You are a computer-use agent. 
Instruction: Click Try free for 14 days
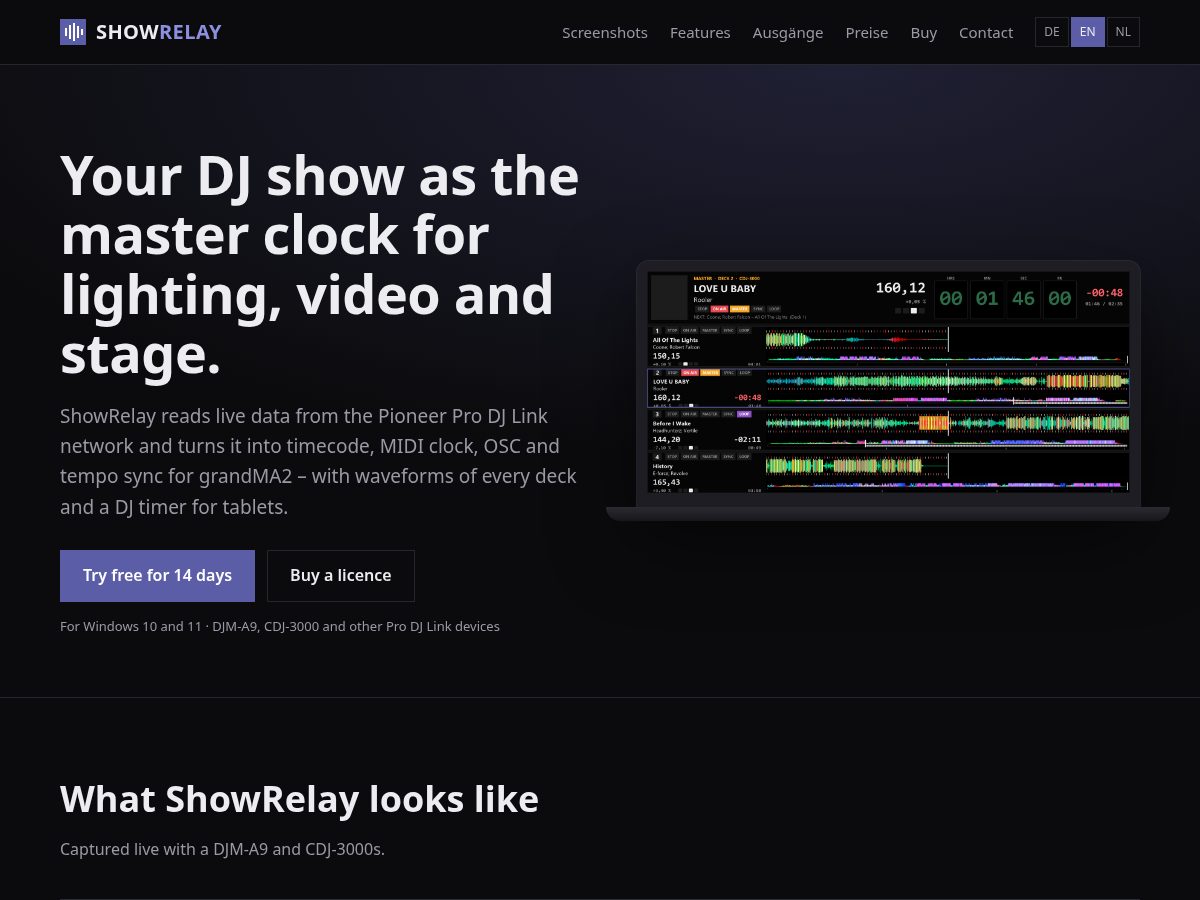157,576
